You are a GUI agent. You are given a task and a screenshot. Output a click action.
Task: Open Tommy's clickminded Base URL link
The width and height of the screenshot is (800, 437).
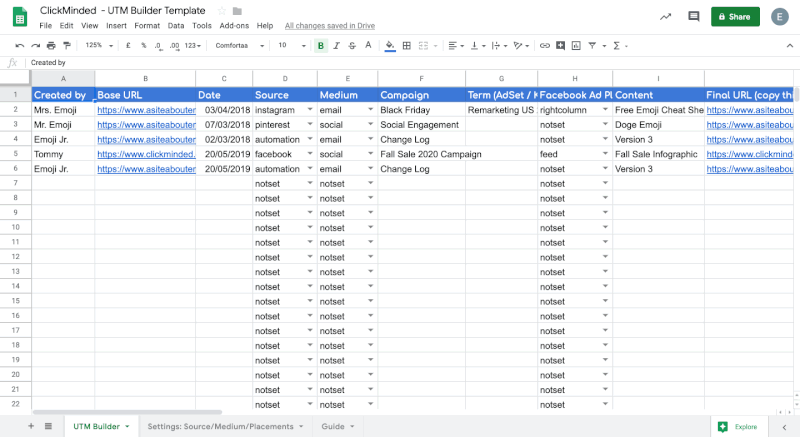click(146, 155)
